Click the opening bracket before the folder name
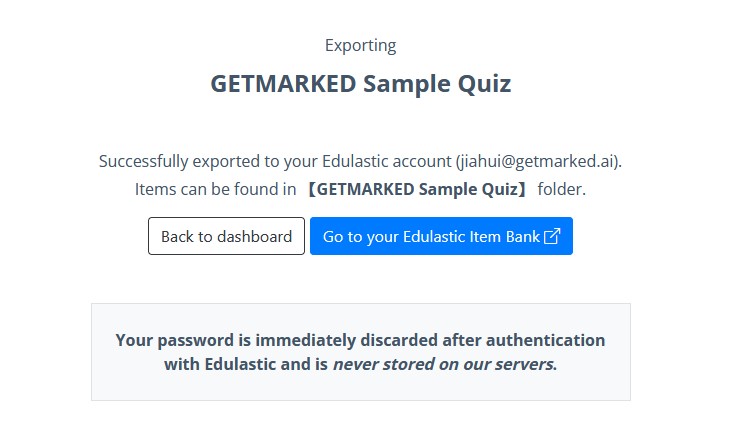 [x=311, y=189]
